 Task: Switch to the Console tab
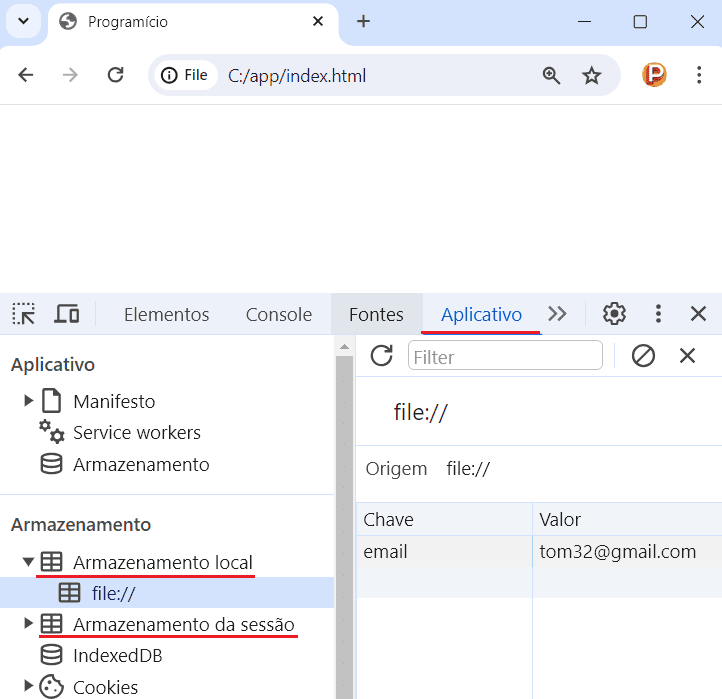click(279, 315)
